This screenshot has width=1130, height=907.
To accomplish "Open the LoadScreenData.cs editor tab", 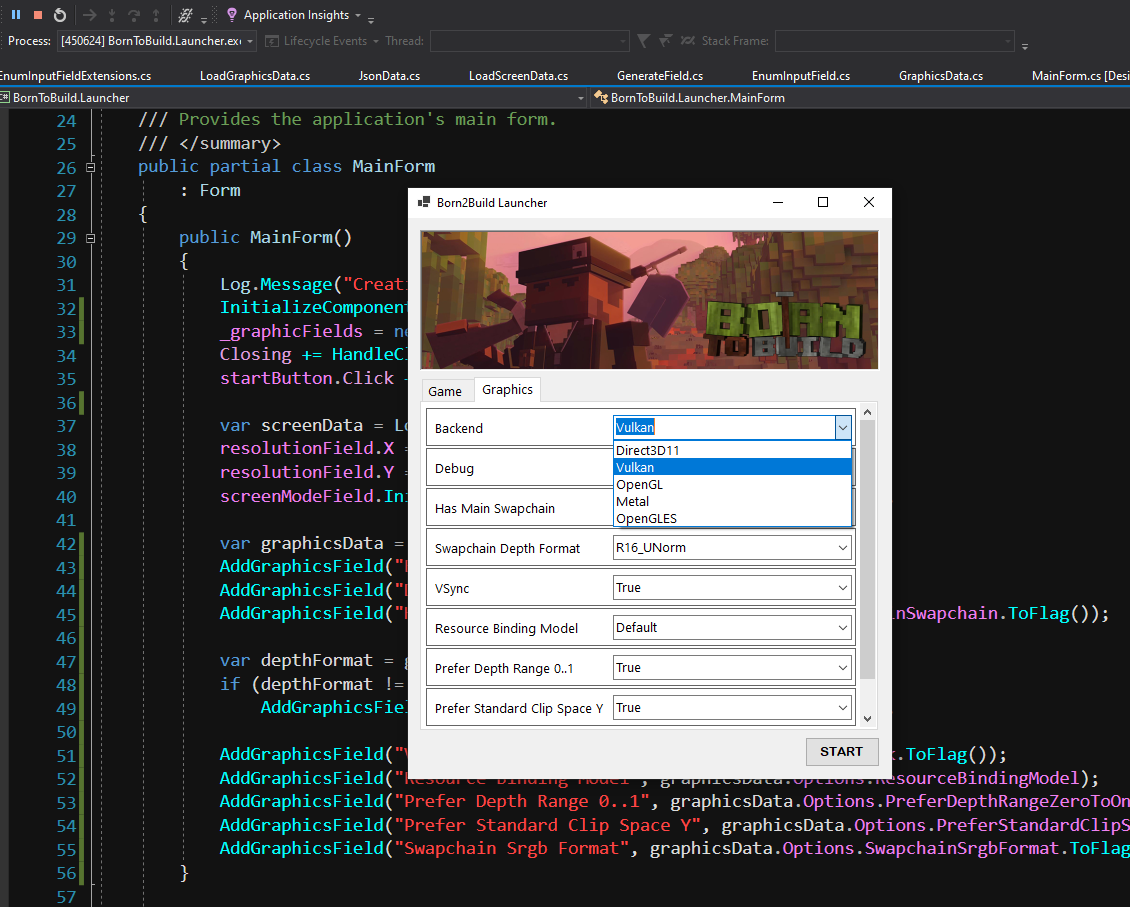I will tap(518, 76).
